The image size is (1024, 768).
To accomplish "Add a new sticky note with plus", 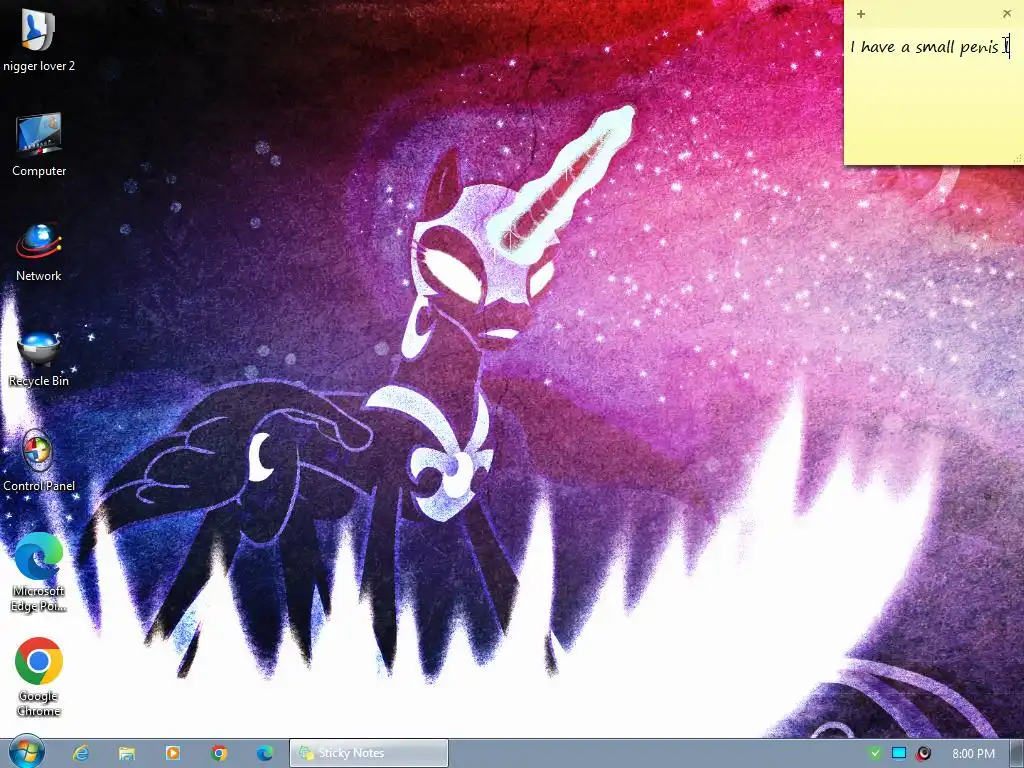I will (x=861, y=14).
